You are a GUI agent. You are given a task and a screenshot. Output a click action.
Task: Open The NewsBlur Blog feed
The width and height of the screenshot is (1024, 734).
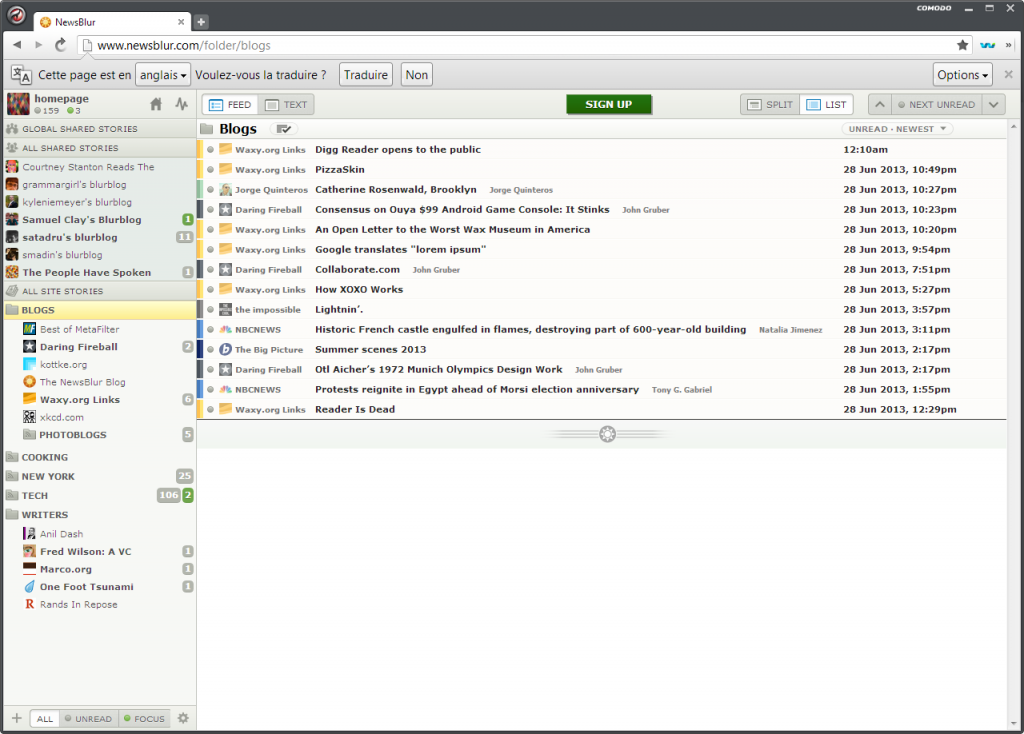pyautogui.click(x=99, y=382)
